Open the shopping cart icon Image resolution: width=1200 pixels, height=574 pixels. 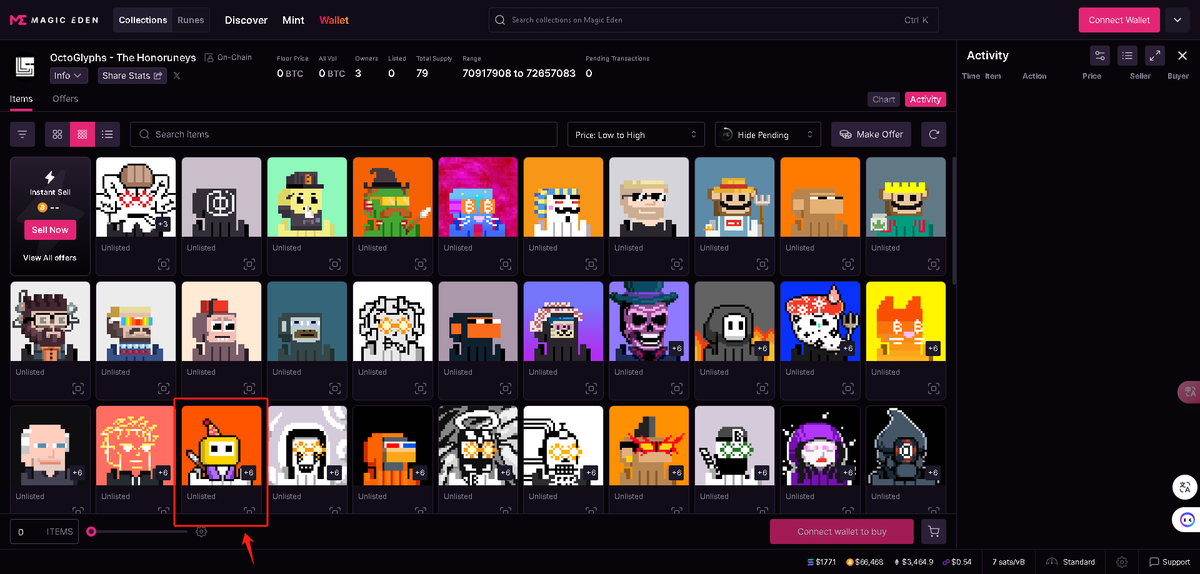tap(934, 532)
